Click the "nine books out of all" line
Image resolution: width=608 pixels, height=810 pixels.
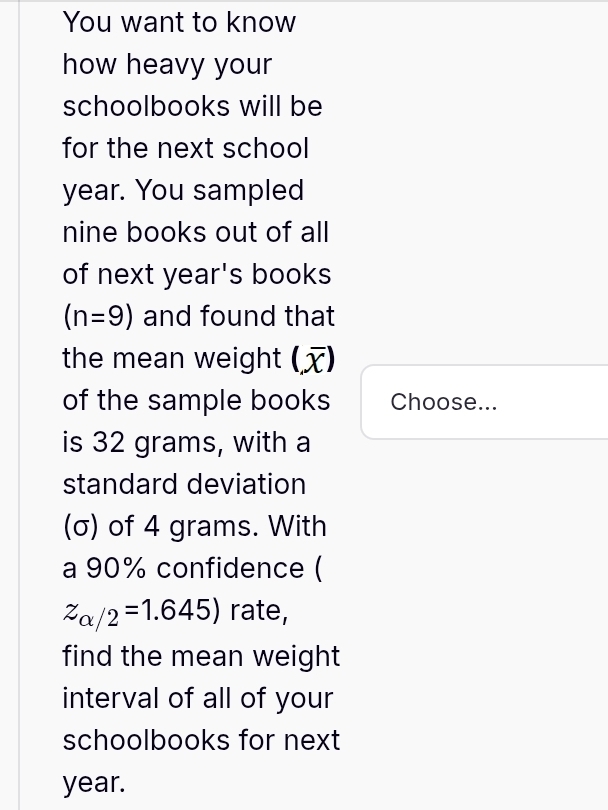pyautogui.click(x=195, y=232)
